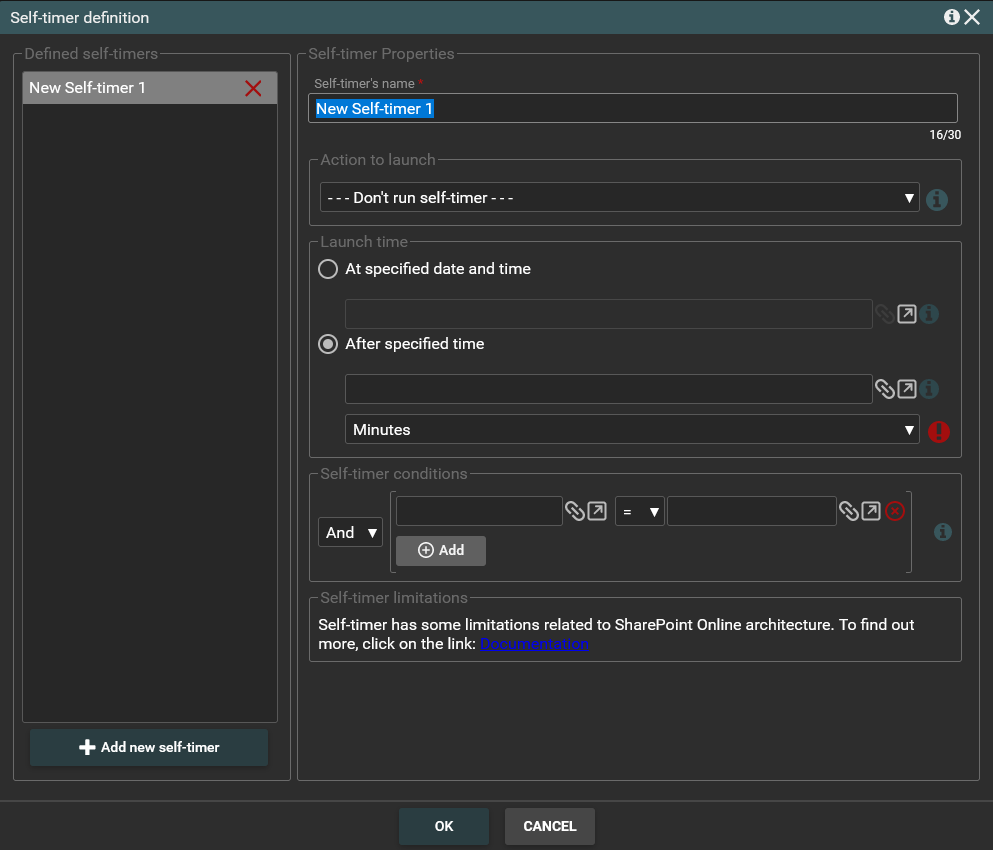
Task: Click info icon beside Action to launch dropdown
Action: (x=937, y=199)
